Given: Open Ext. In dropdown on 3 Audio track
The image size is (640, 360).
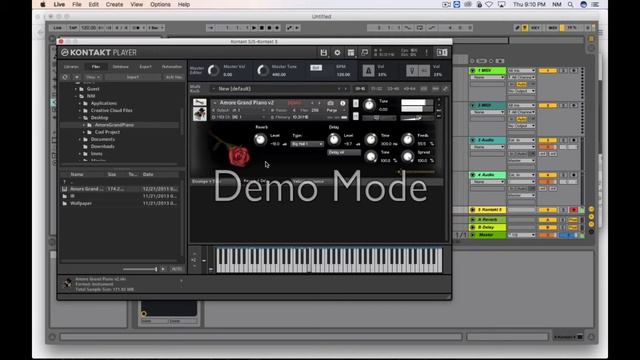Looking at the screenshot, I should click(521, 140).
